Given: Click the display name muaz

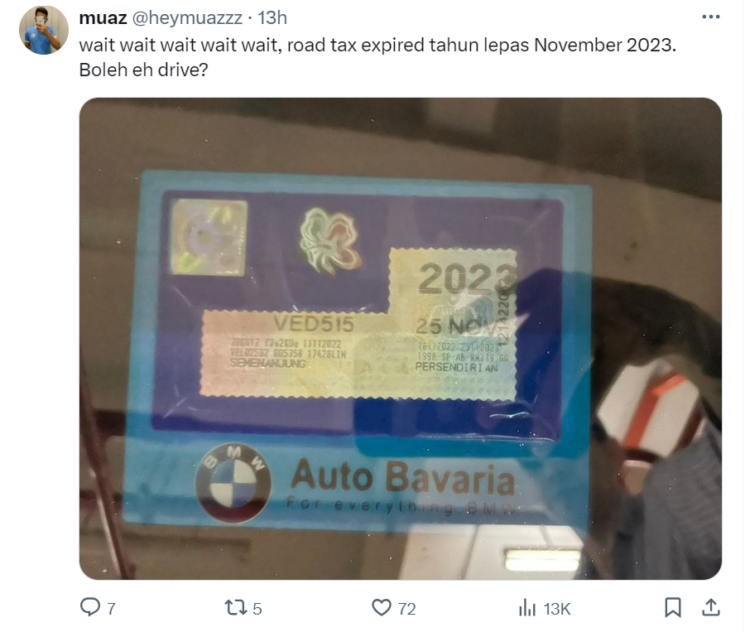Looking at the screenshot, I should click(x=103, y=18).
